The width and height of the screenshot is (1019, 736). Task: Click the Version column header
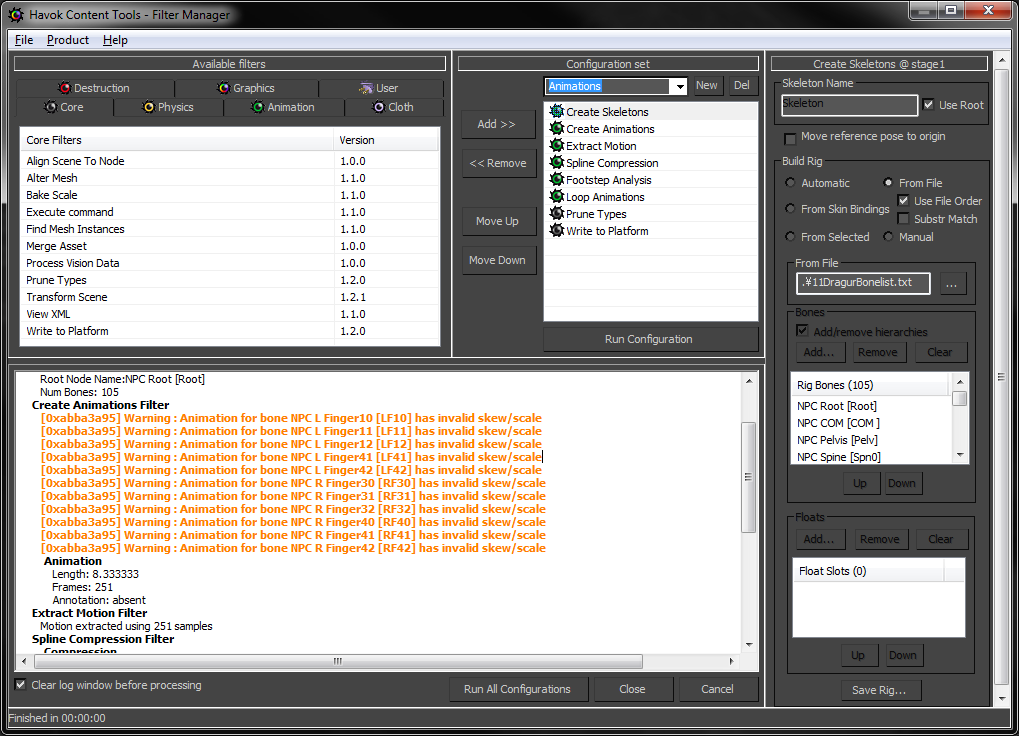(x=386, y=140)
